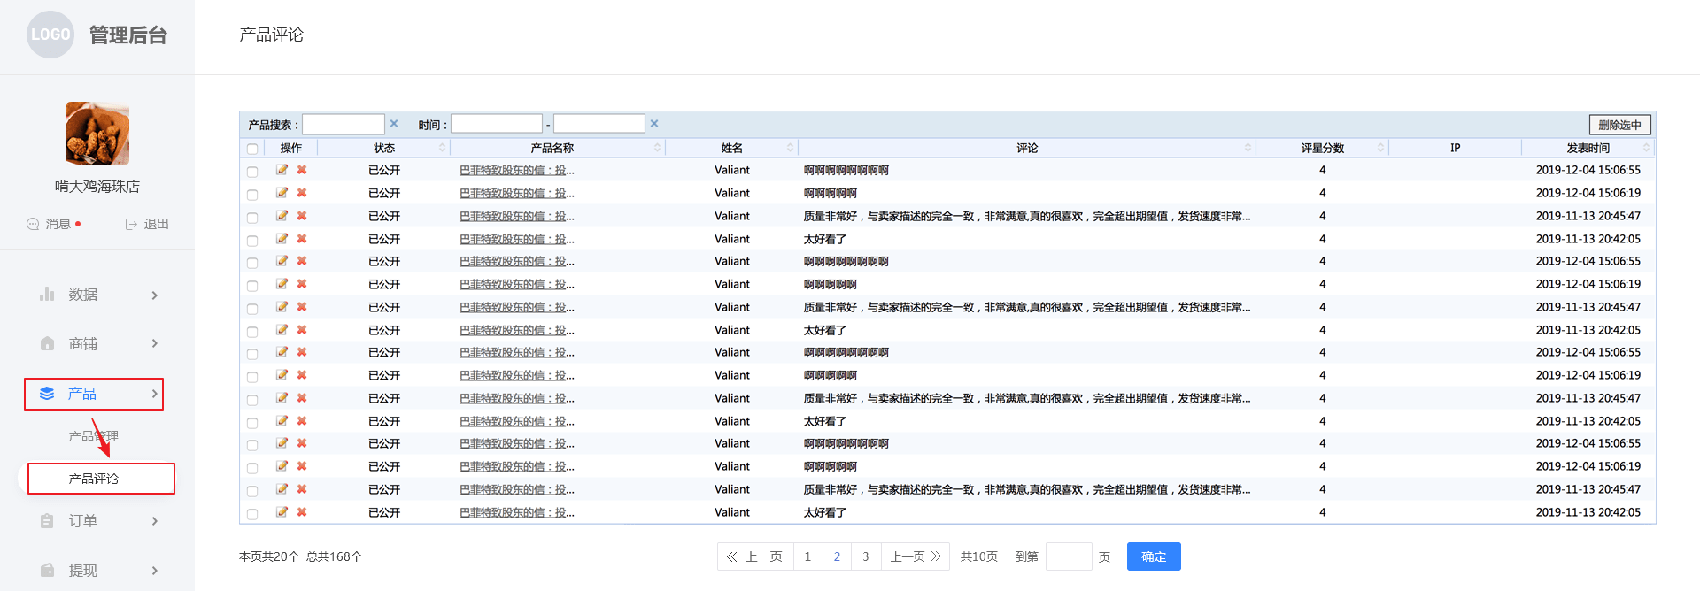Check the last comment row checkbox
This screenshot has height=591, width=1700.
point(252,514)
